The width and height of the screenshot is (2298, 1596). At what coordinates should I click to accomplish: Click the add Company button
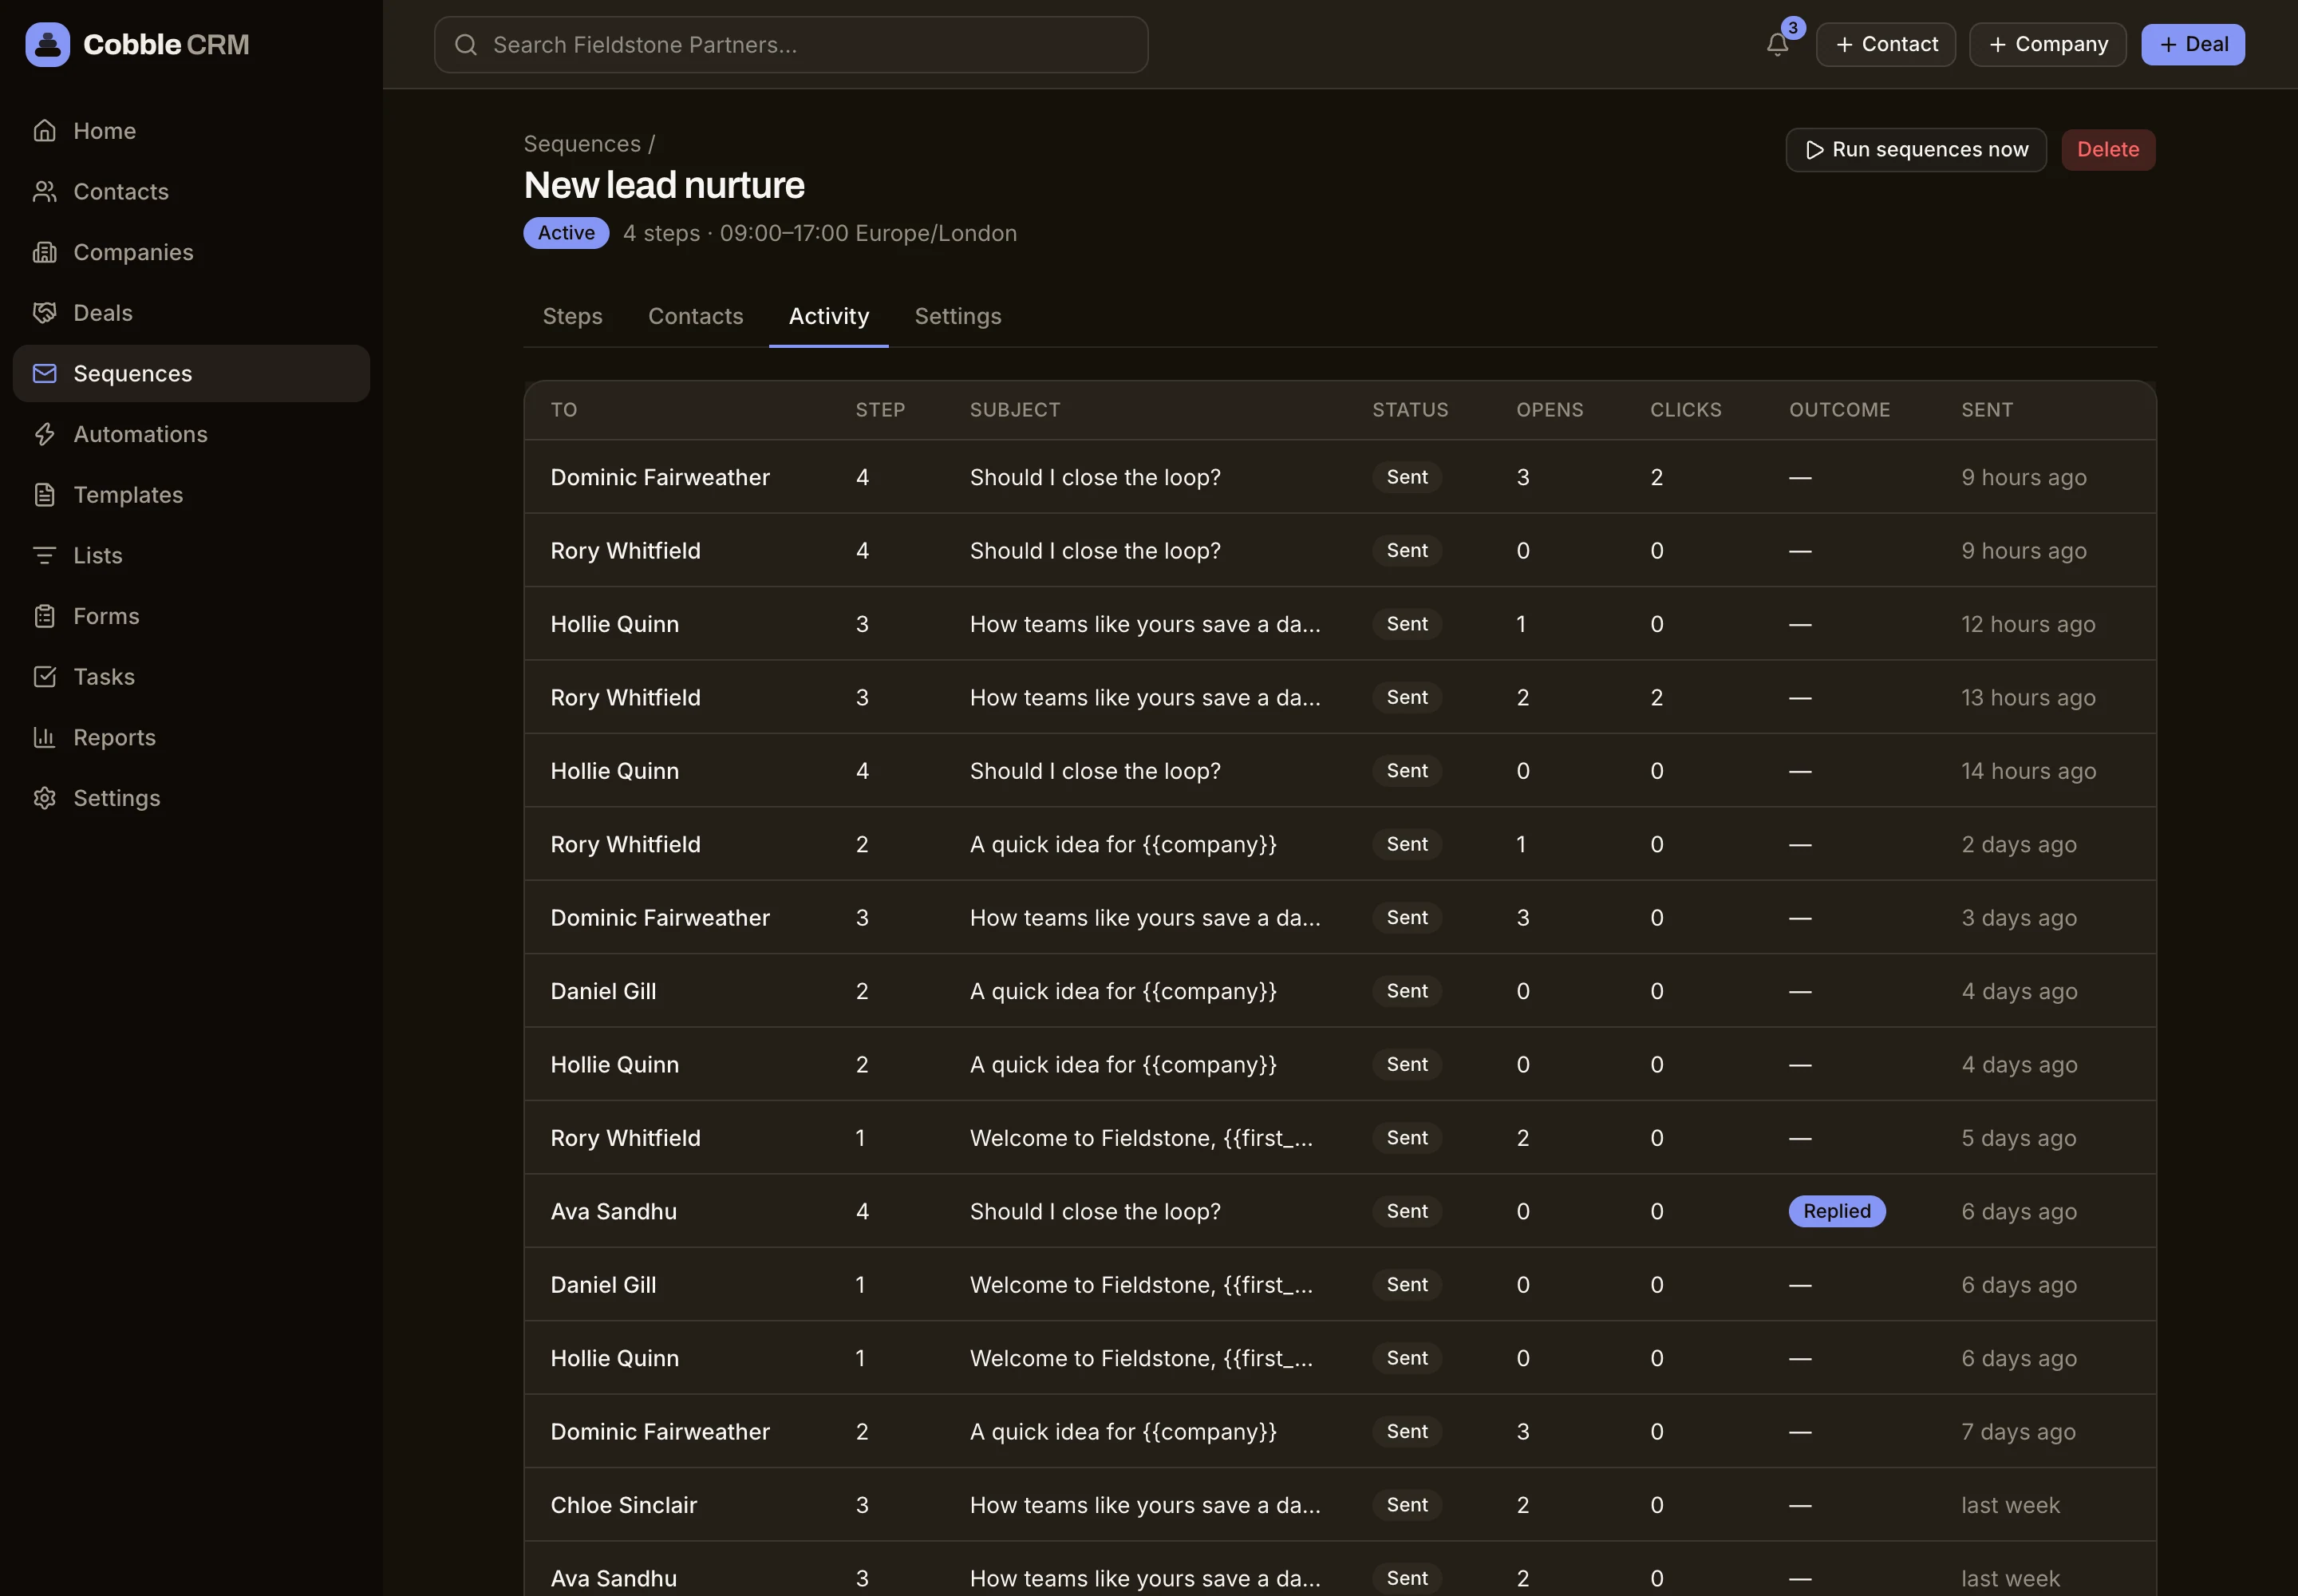click(2047, 44)
